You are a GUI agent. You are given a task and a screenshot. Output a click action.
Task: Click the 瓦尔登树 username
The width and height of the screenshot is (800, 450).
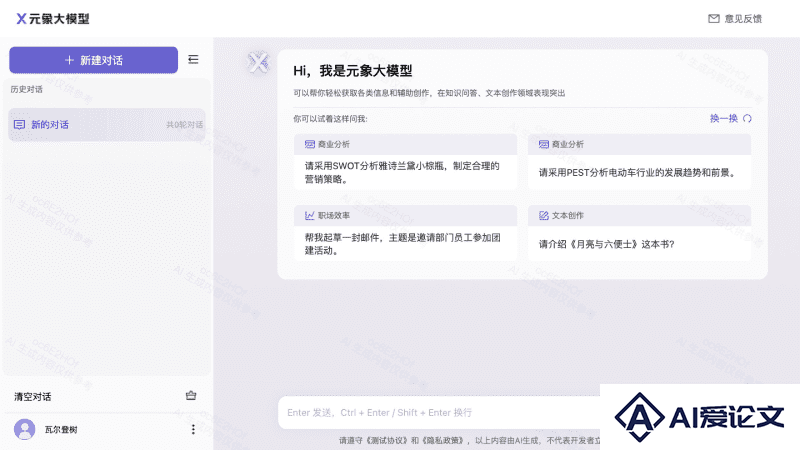coord(61,430)
